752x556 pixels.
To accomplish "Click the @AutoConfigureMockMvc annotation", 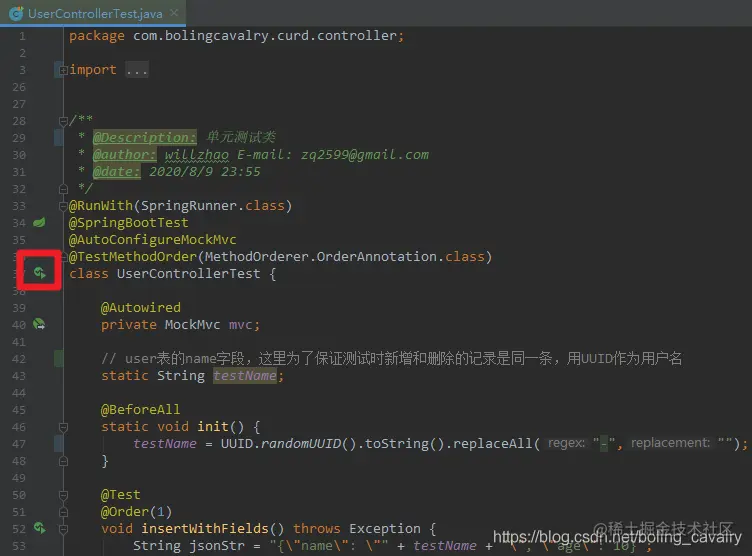I will pos(153,239).
